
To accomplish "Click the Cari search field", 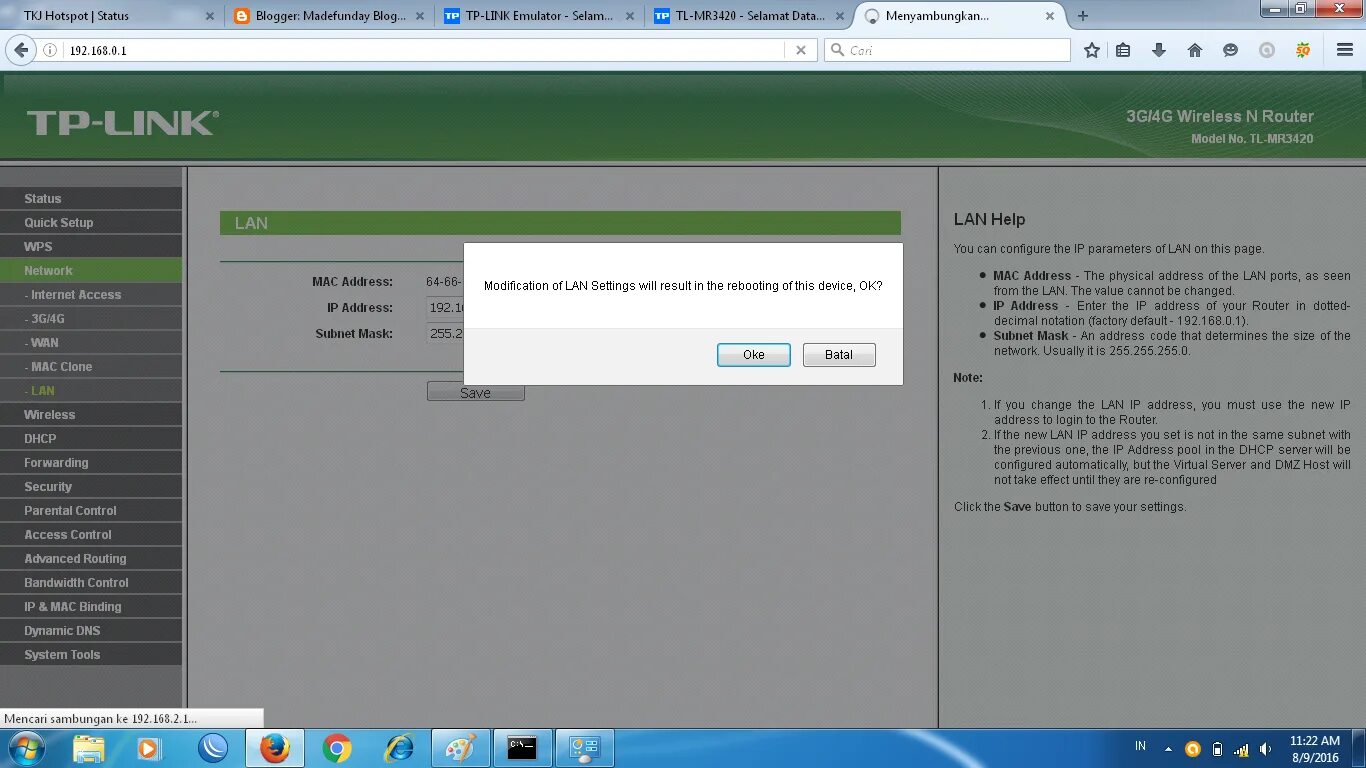I will tap(947, 50).
